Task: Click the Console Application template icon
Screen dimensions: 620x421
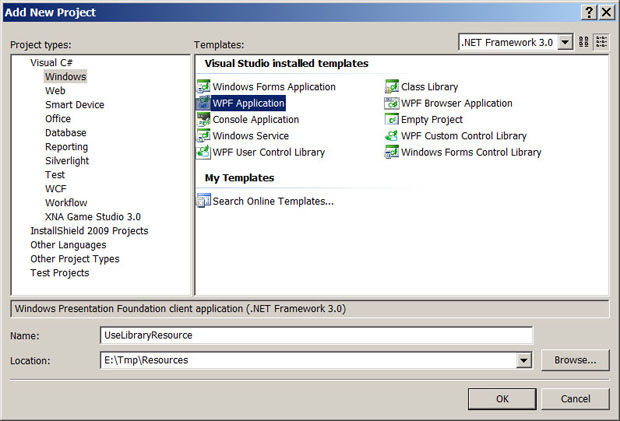Action: pyautogui.click(x=204, y=119)
